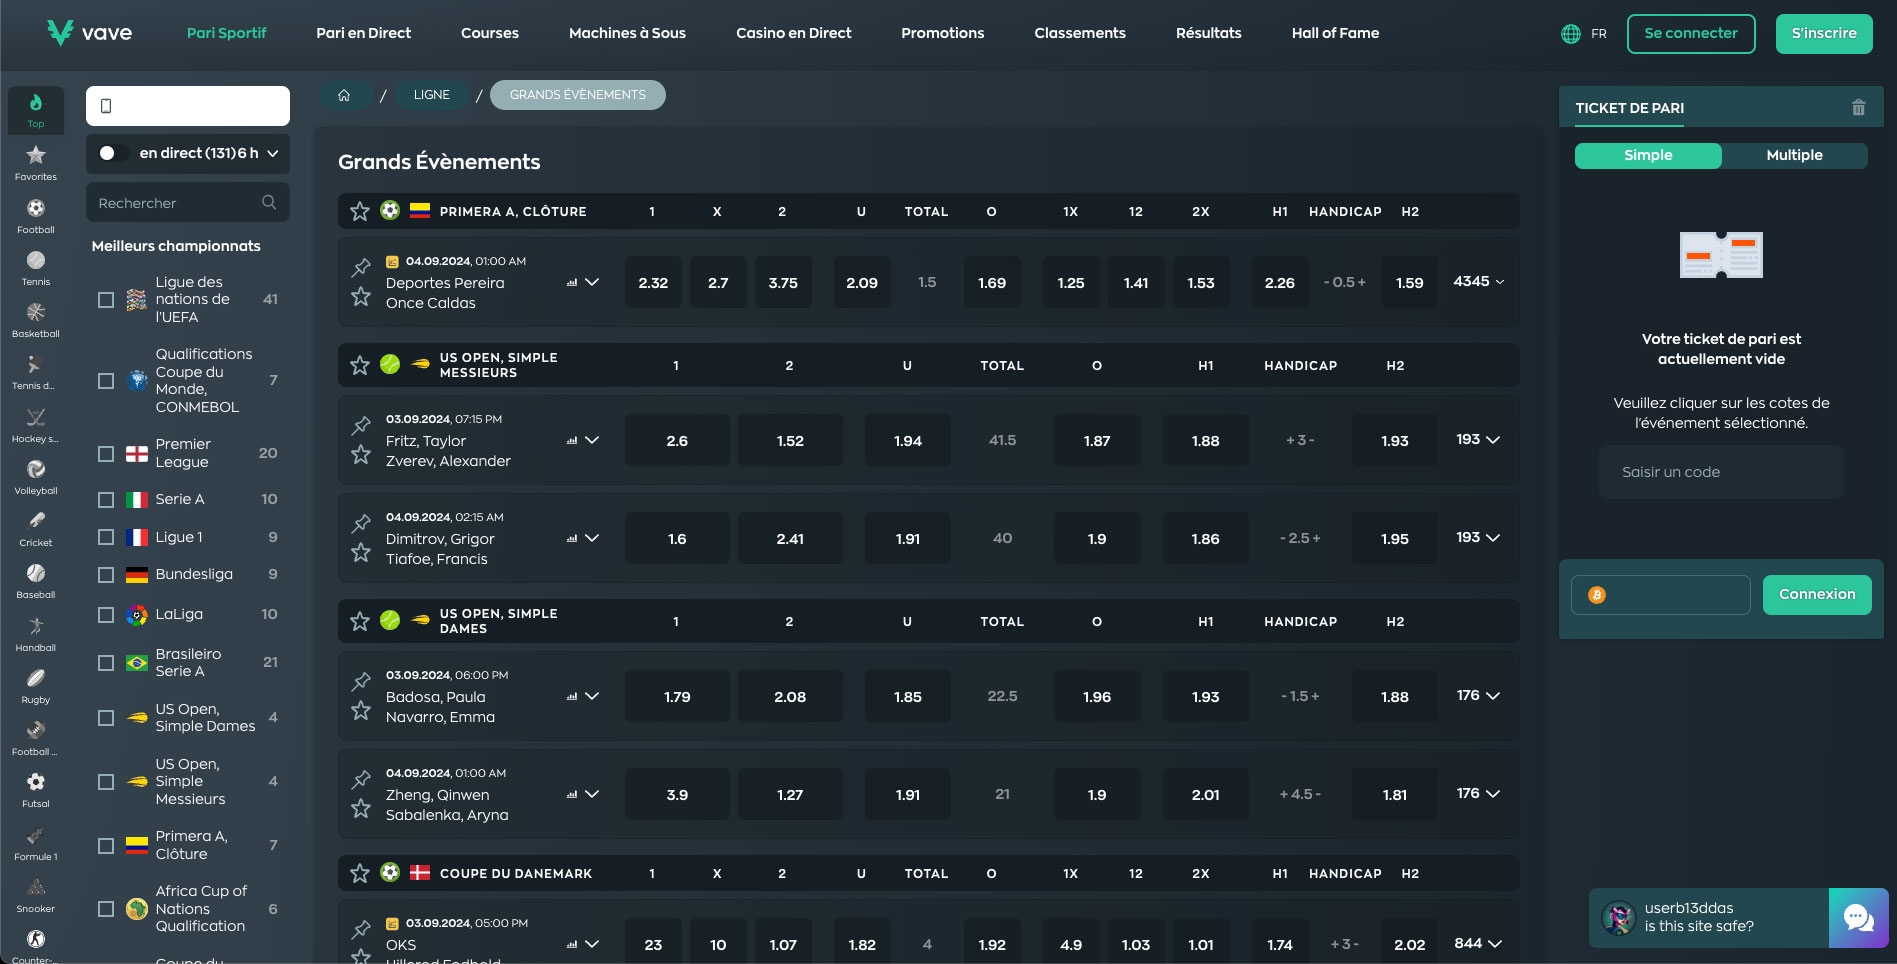Expand 176 markets for Zheng vs Sabalenka
This screenshot has width=1897, height=964.
point(1478,794)
